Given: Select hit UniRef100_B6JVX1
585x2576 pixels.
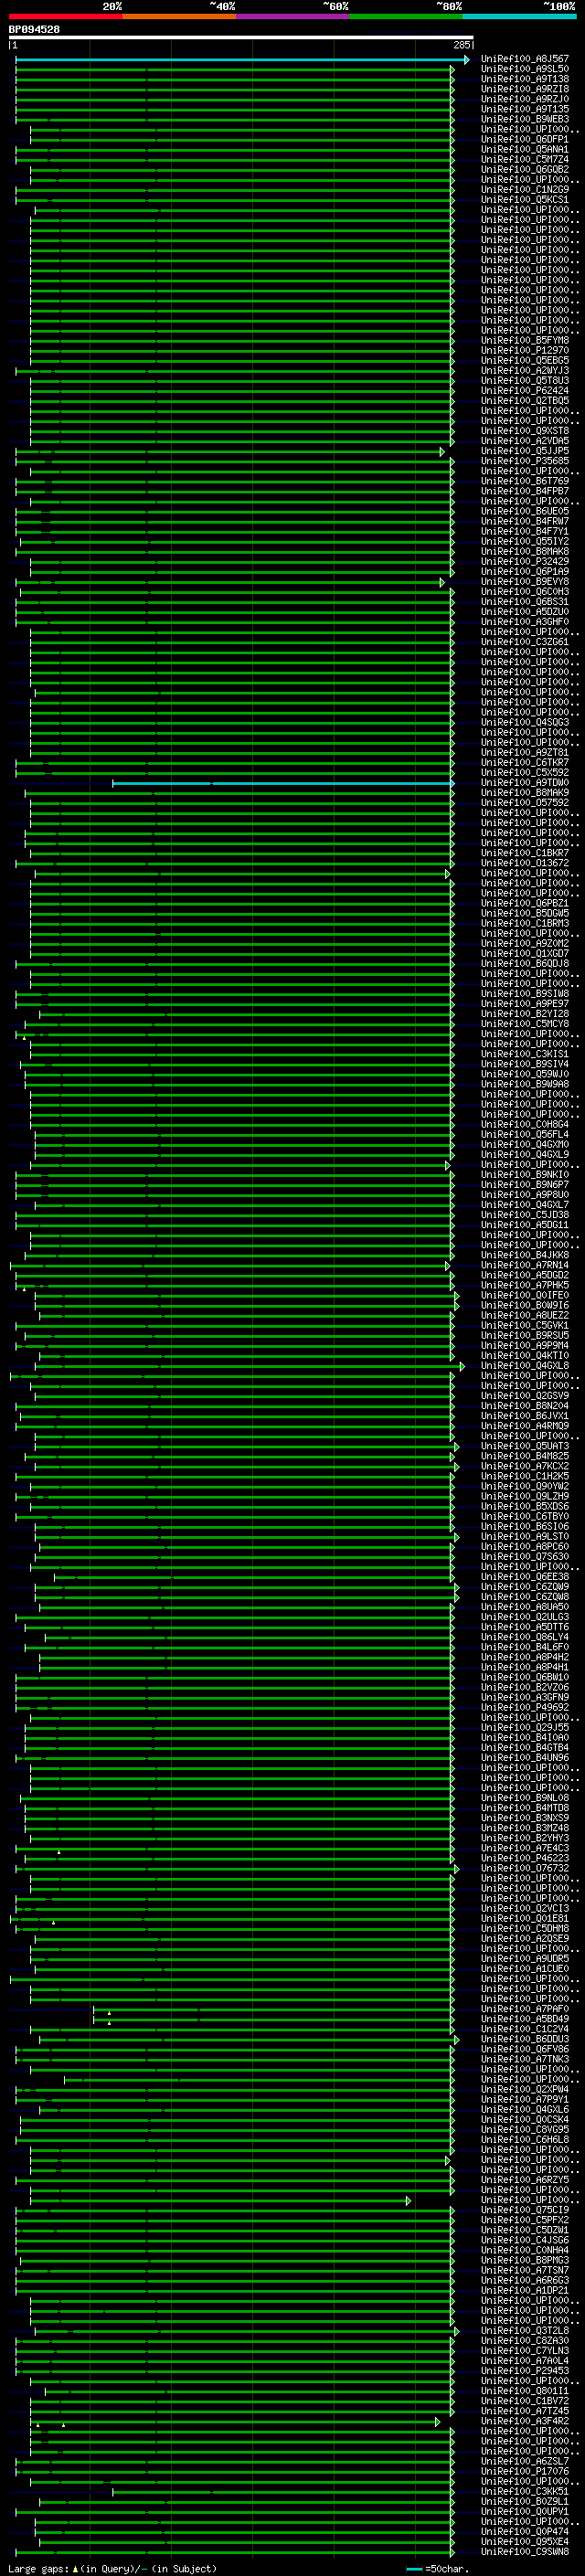Looking at the screenshot, I should pos(525,1416).
